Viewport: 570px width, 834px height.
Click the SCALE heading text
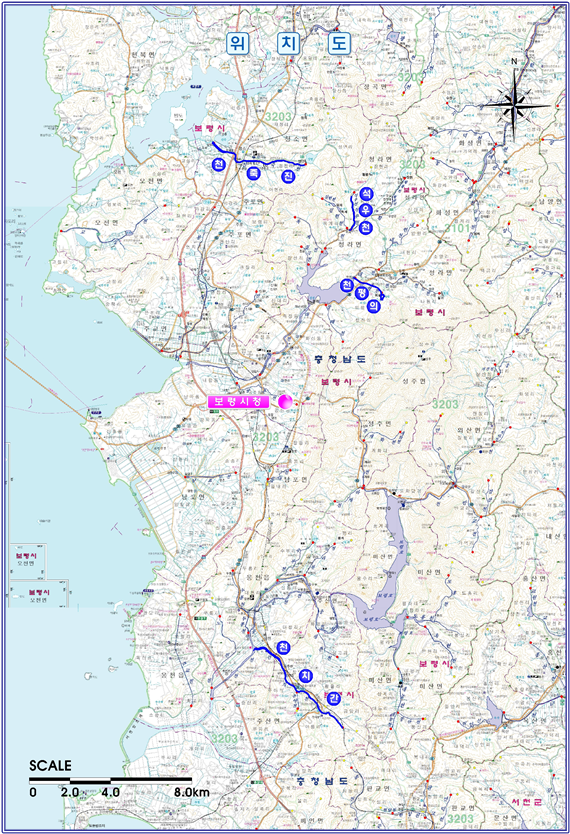click(50, 766)
